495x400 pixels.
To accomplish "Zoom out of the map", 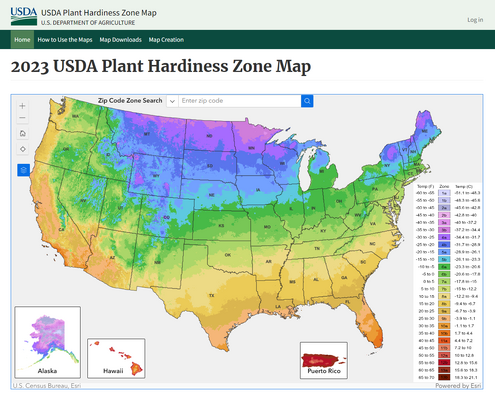I will pyautogui.click(x=22, y=118).
